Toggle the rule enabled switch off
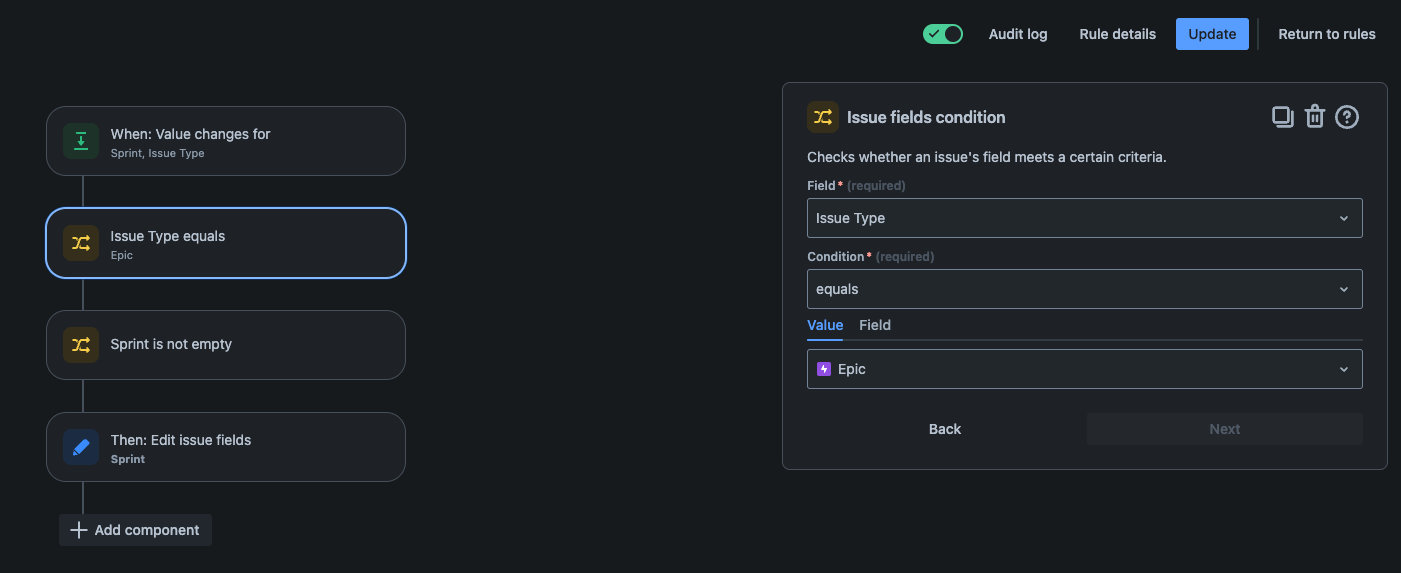 tap(943, 34)
